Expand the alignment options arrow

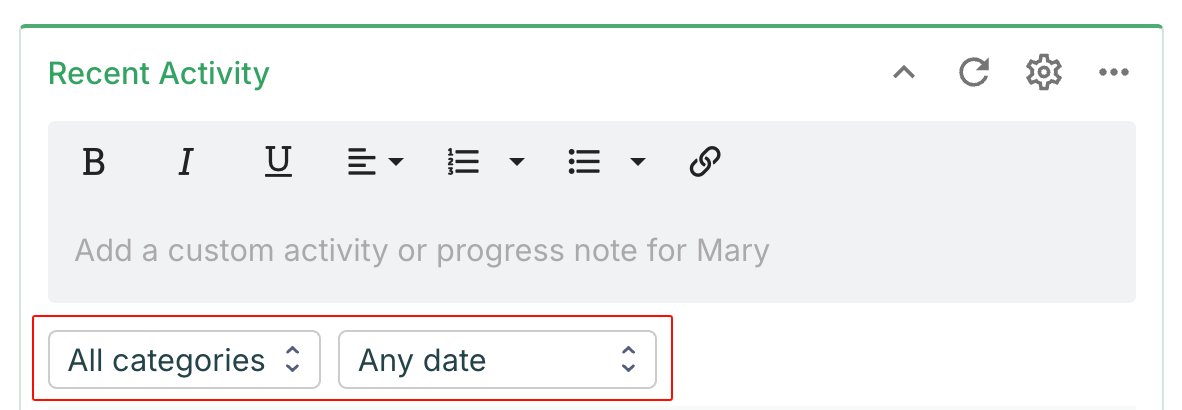396,162
